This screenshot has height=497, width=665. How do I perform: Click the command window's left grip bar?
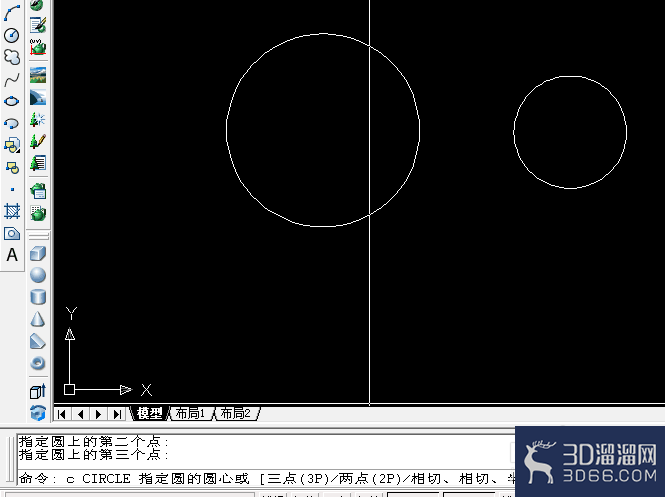pyautogui.click(x=10, y=459)
